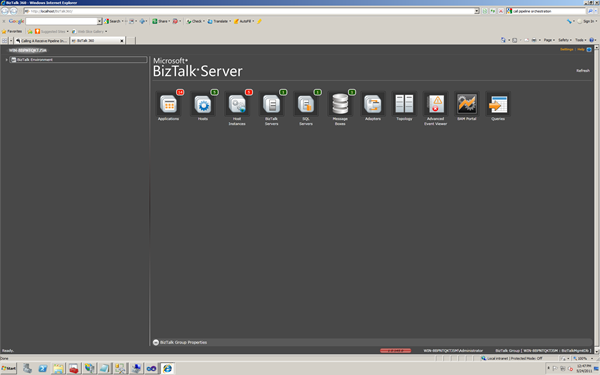Expand the BizTalk Environment tree node
The height and width of the screenshot is (375, 600).
click(x=6, y=60)
